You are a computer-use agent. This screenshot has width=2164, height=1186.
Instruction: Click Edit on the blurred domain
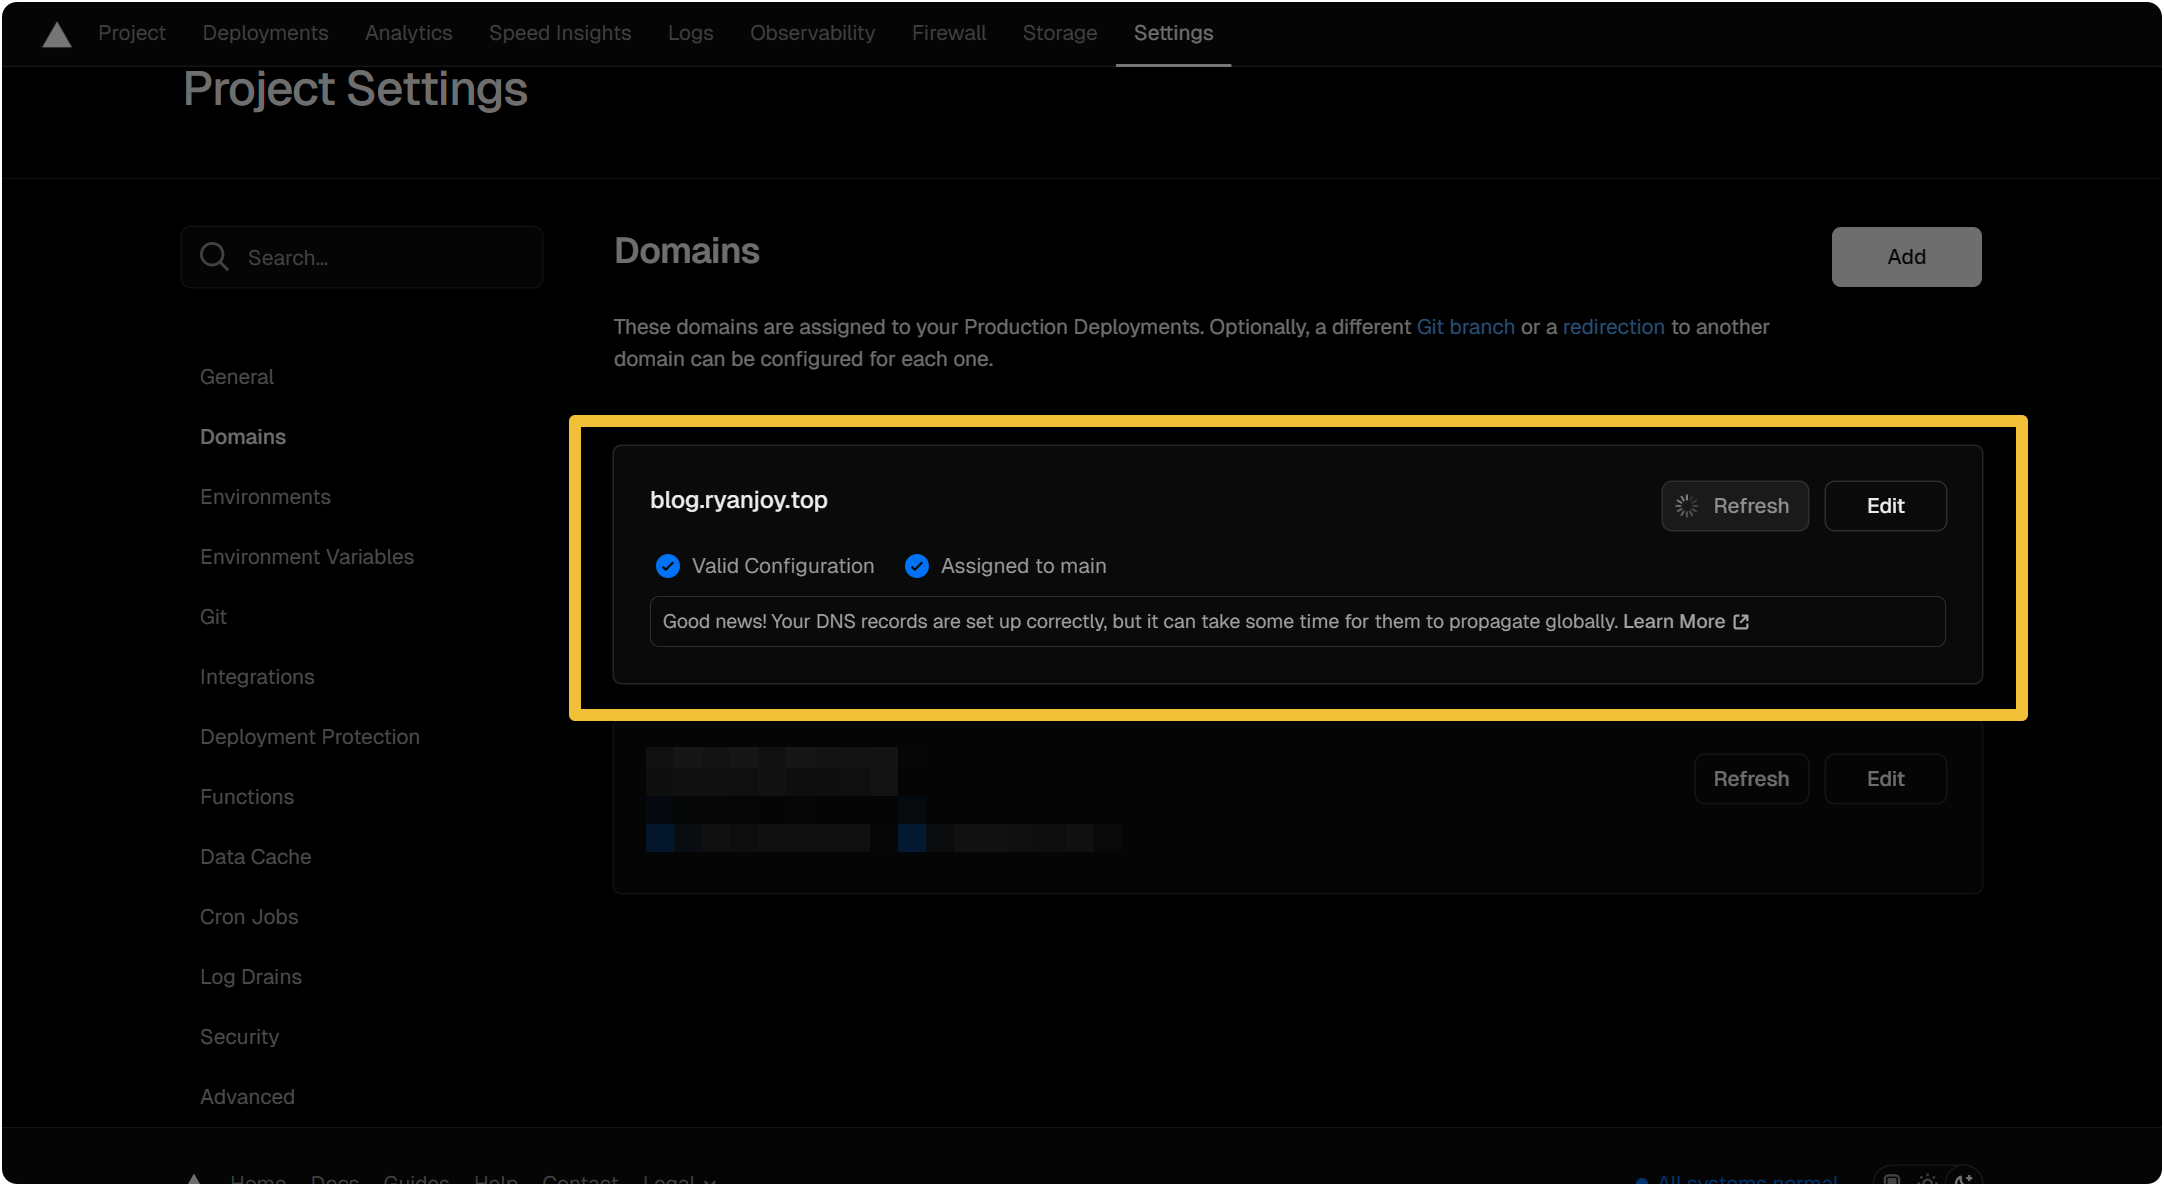click(x=1884, y=779)
